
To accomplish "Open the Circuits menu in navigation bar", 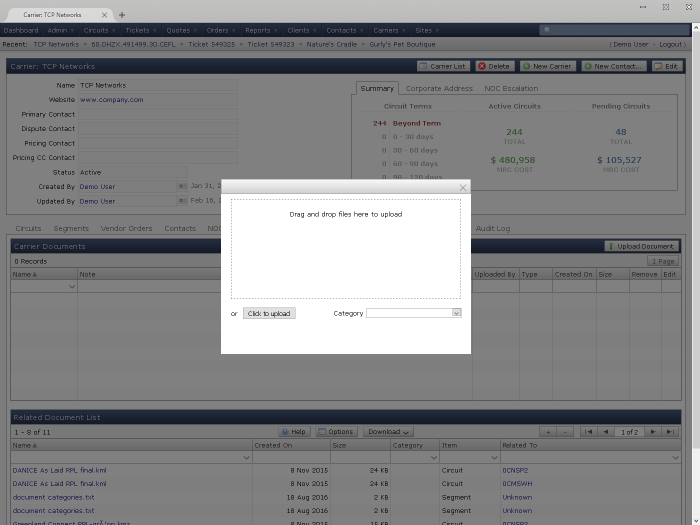I will tap(98, 30).
